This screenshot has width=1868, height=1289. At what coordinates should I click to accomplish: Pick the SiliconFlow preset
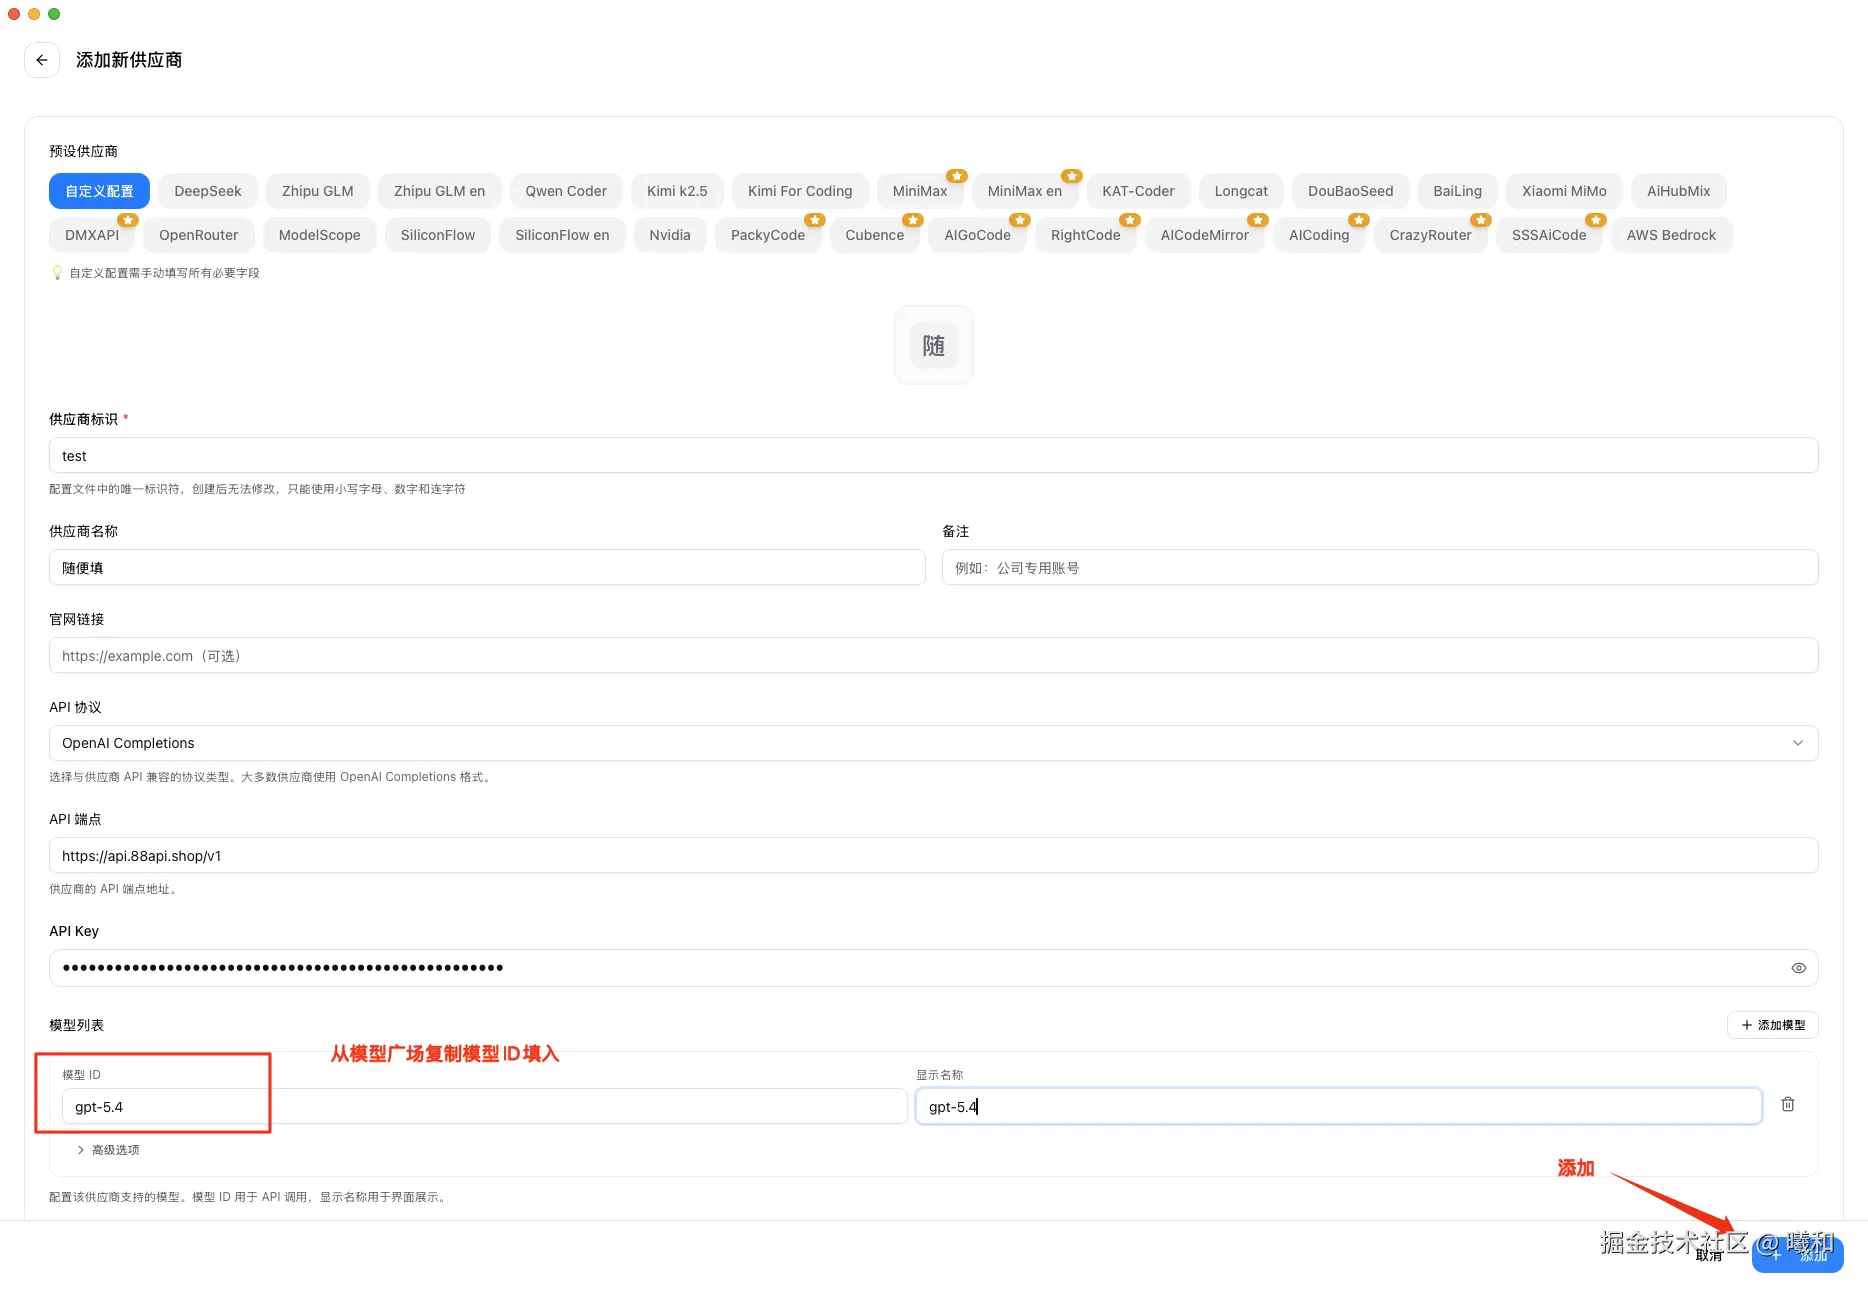(x=438, y=235)
